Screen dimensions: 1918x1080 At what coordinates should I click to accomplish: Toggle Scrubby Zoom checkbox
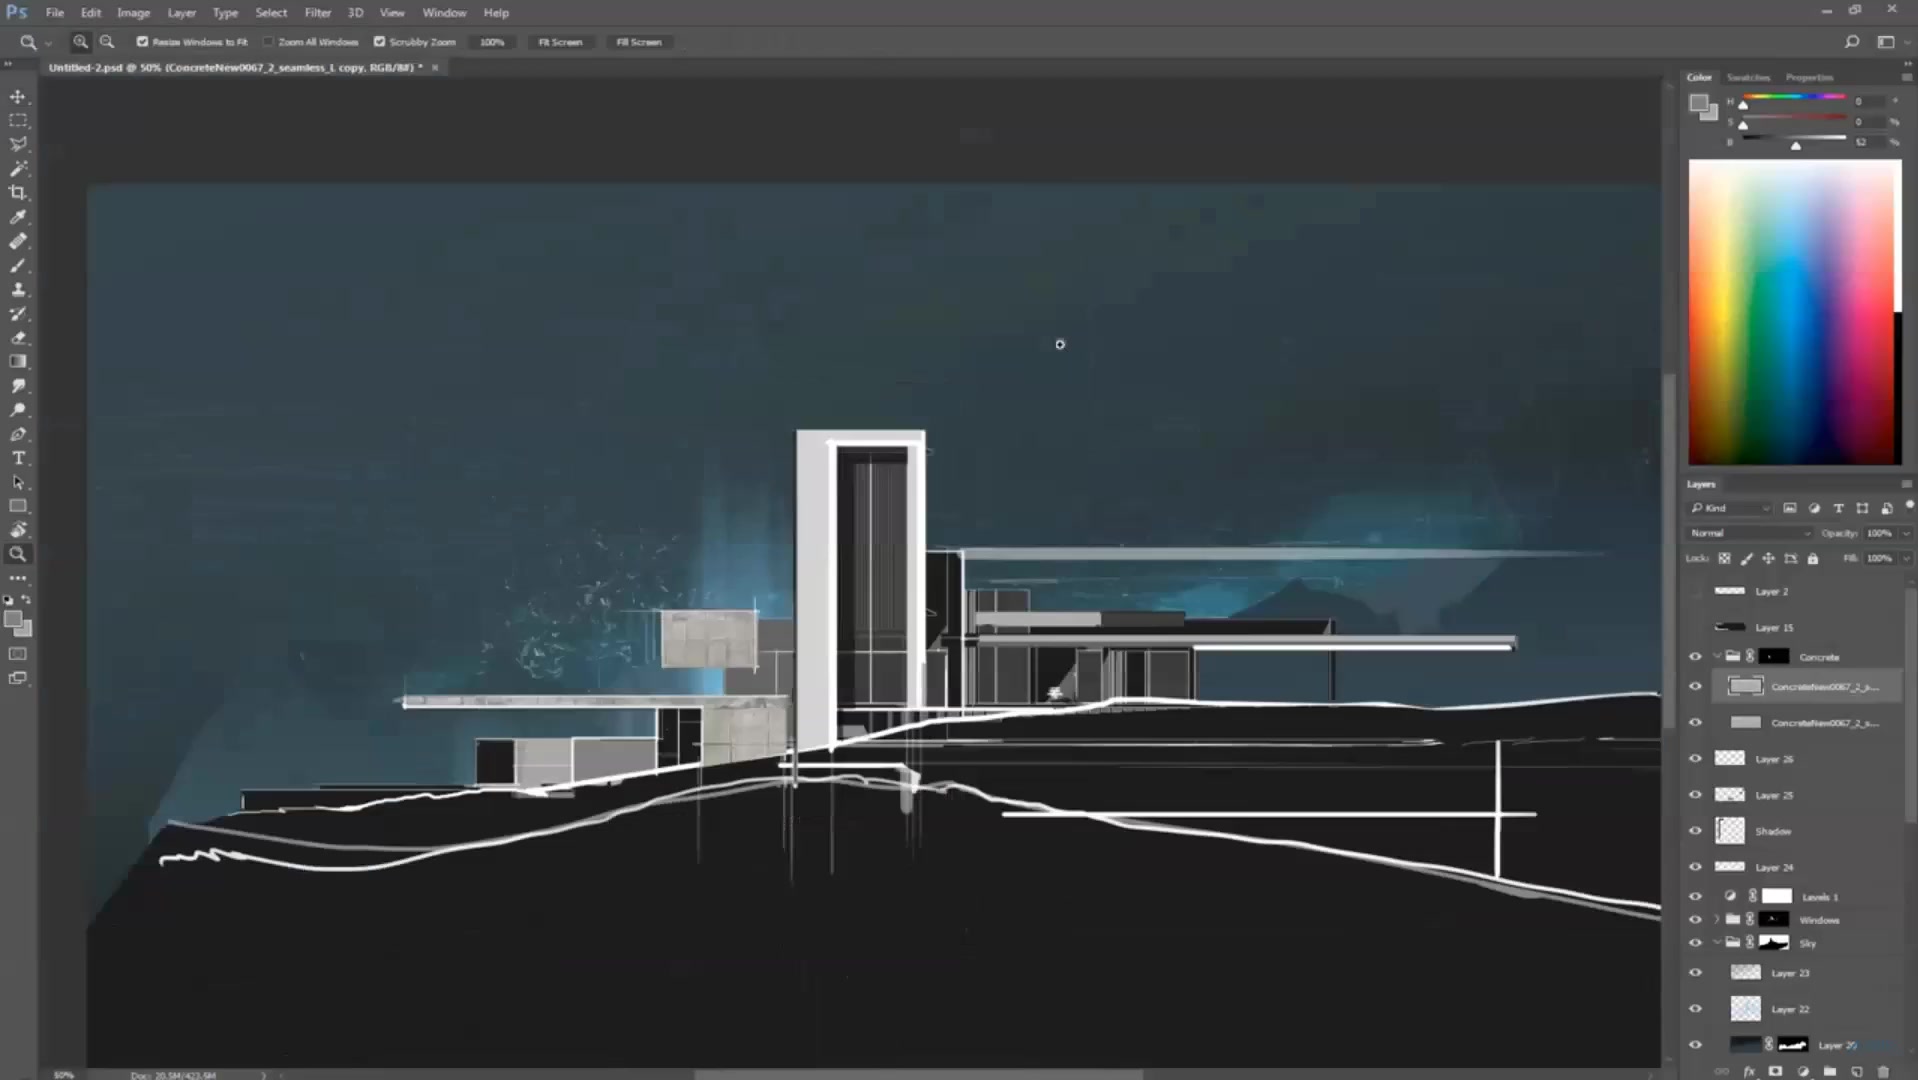380,42
